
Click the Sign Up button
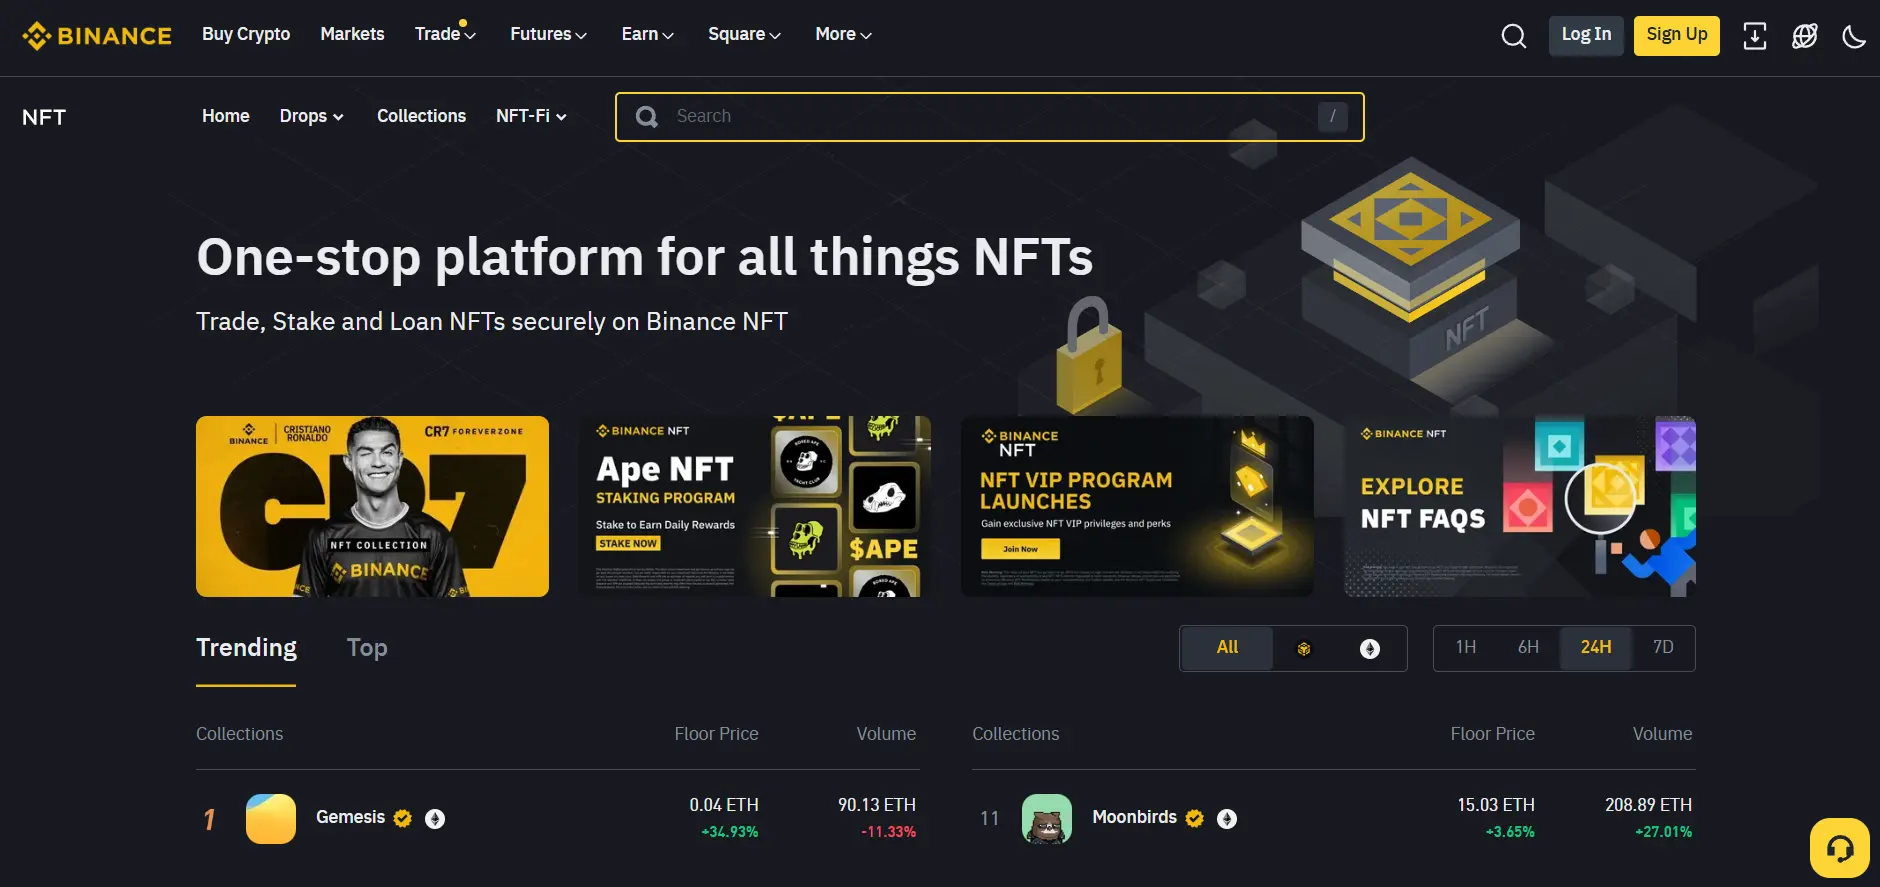[x=1677, y=36]
